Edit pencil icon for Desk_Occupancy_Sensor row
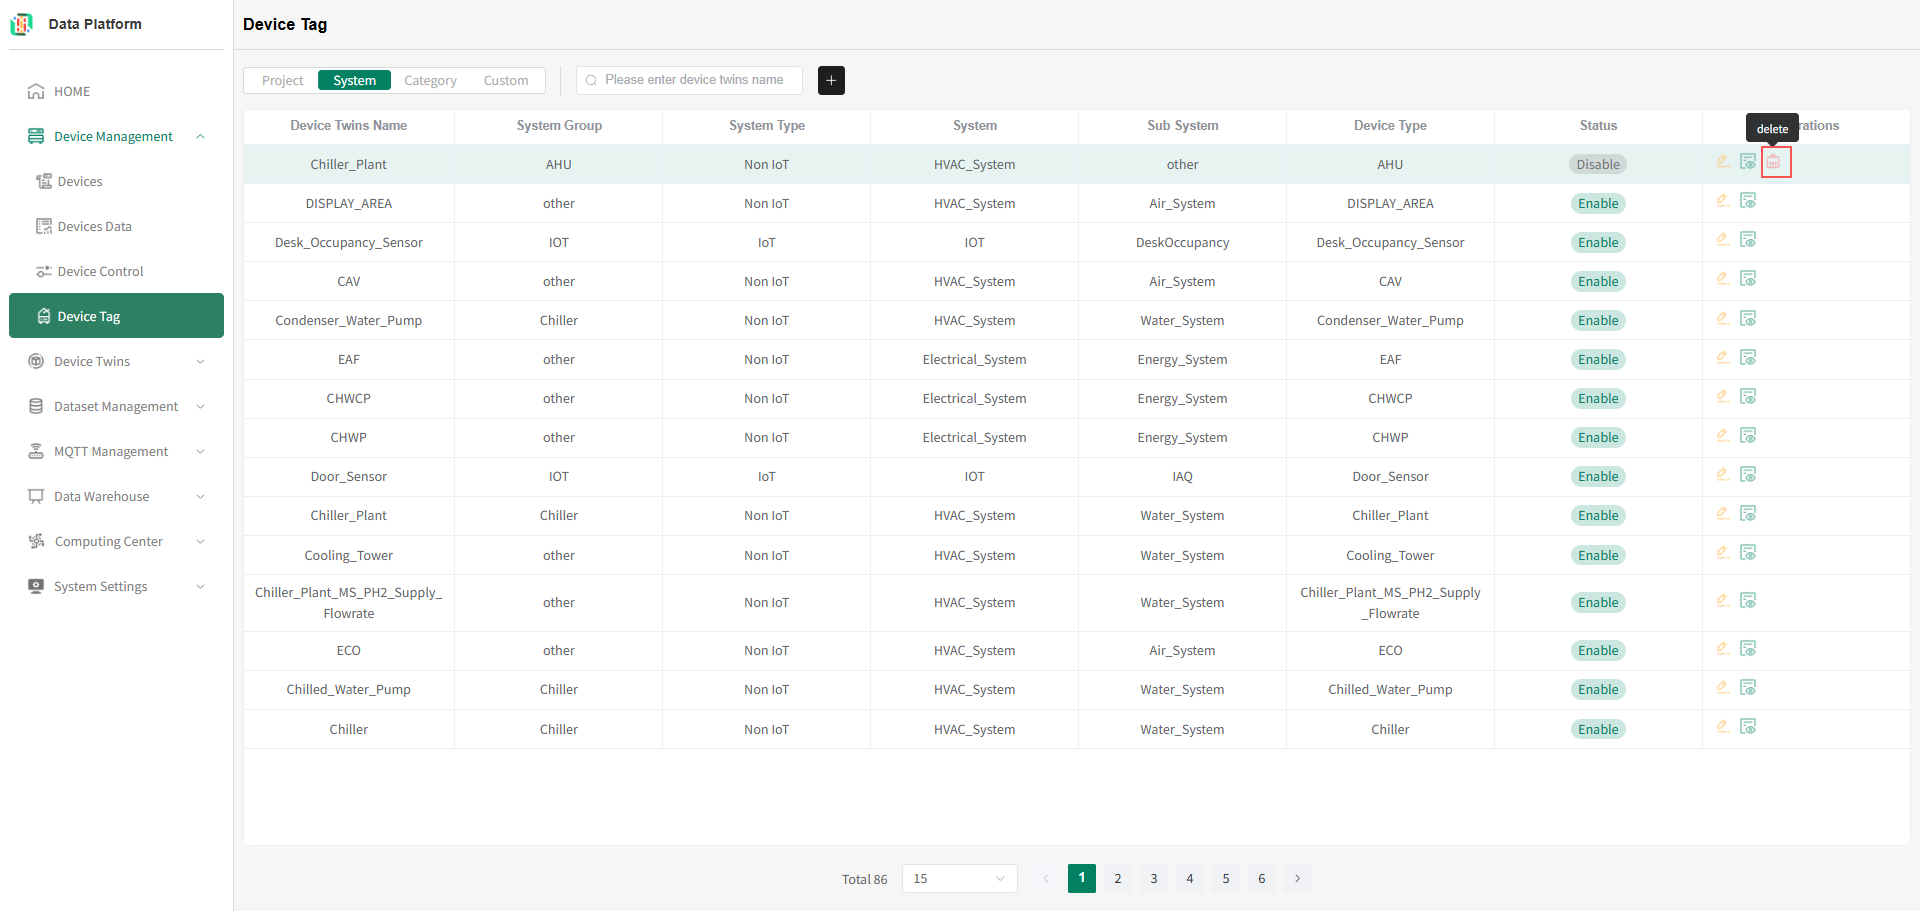This screenshot has height=911, width=1920. tap(1723, 239)
